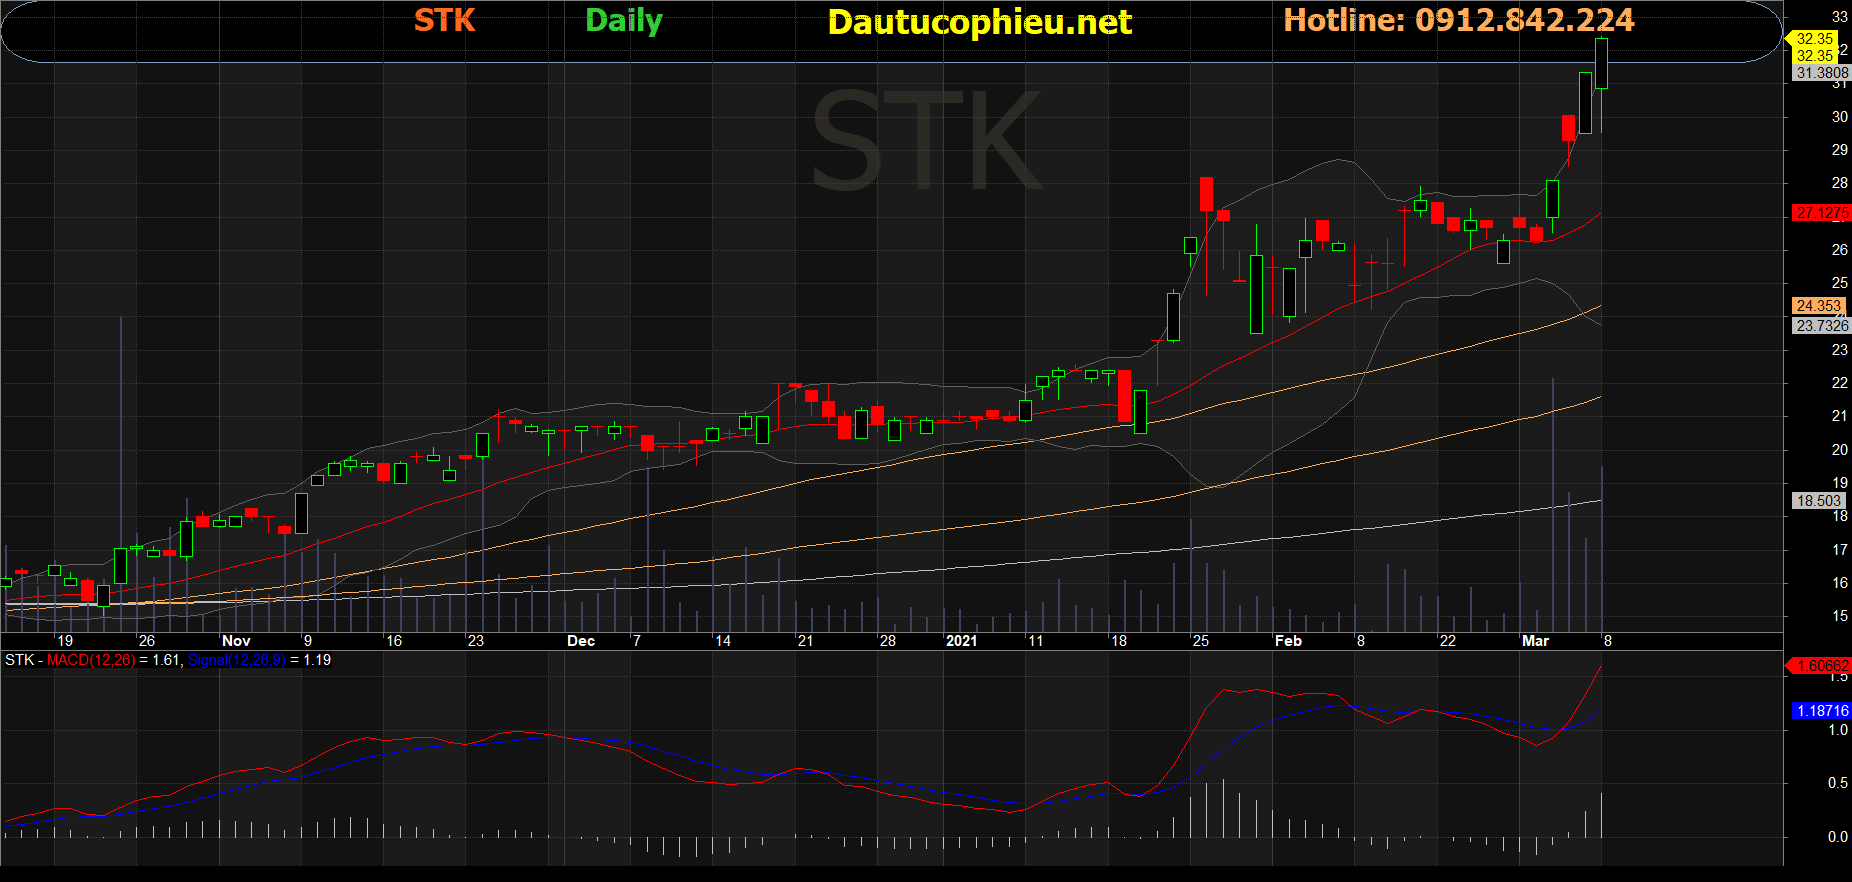This screenshot has height=882, width=1852.
Task: Jump to the Nov date marker
Action: click(x=236, y=641)
